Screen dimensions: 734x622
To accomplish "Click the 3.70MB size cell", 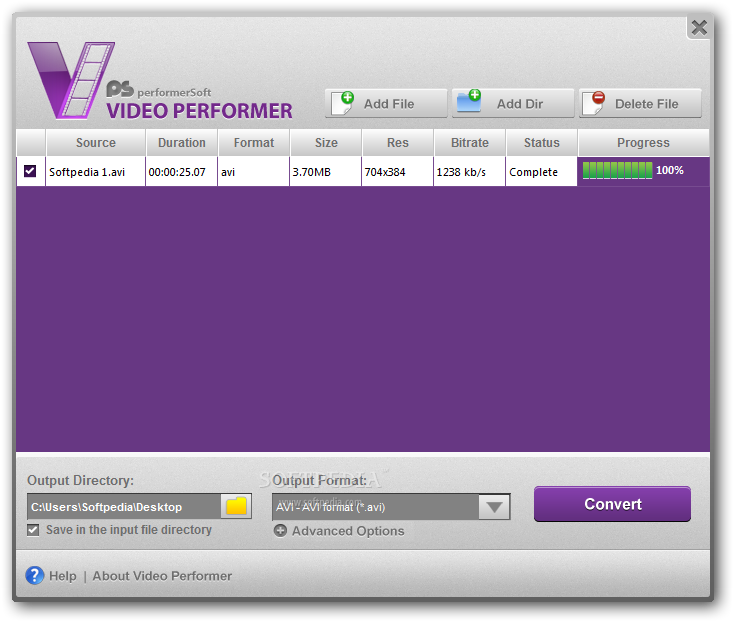I will click(x=325, y=172).
